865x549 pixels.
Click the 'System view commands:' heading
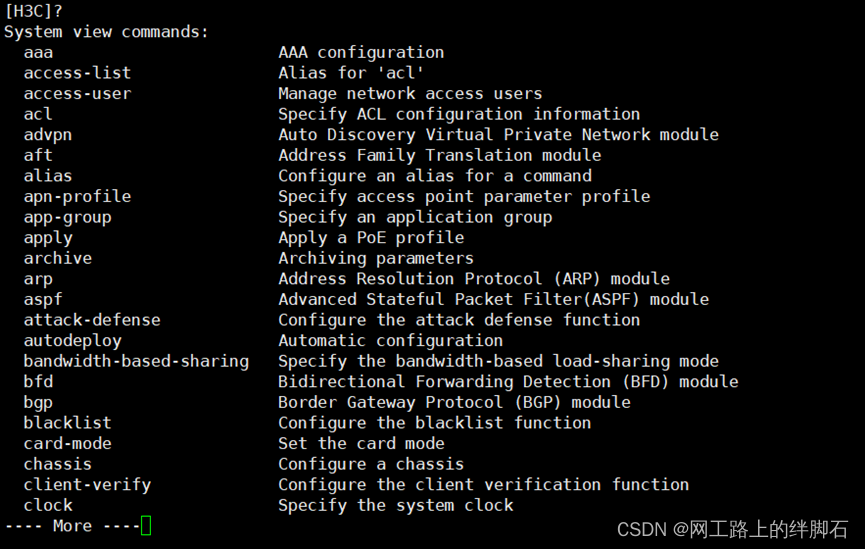106,31
